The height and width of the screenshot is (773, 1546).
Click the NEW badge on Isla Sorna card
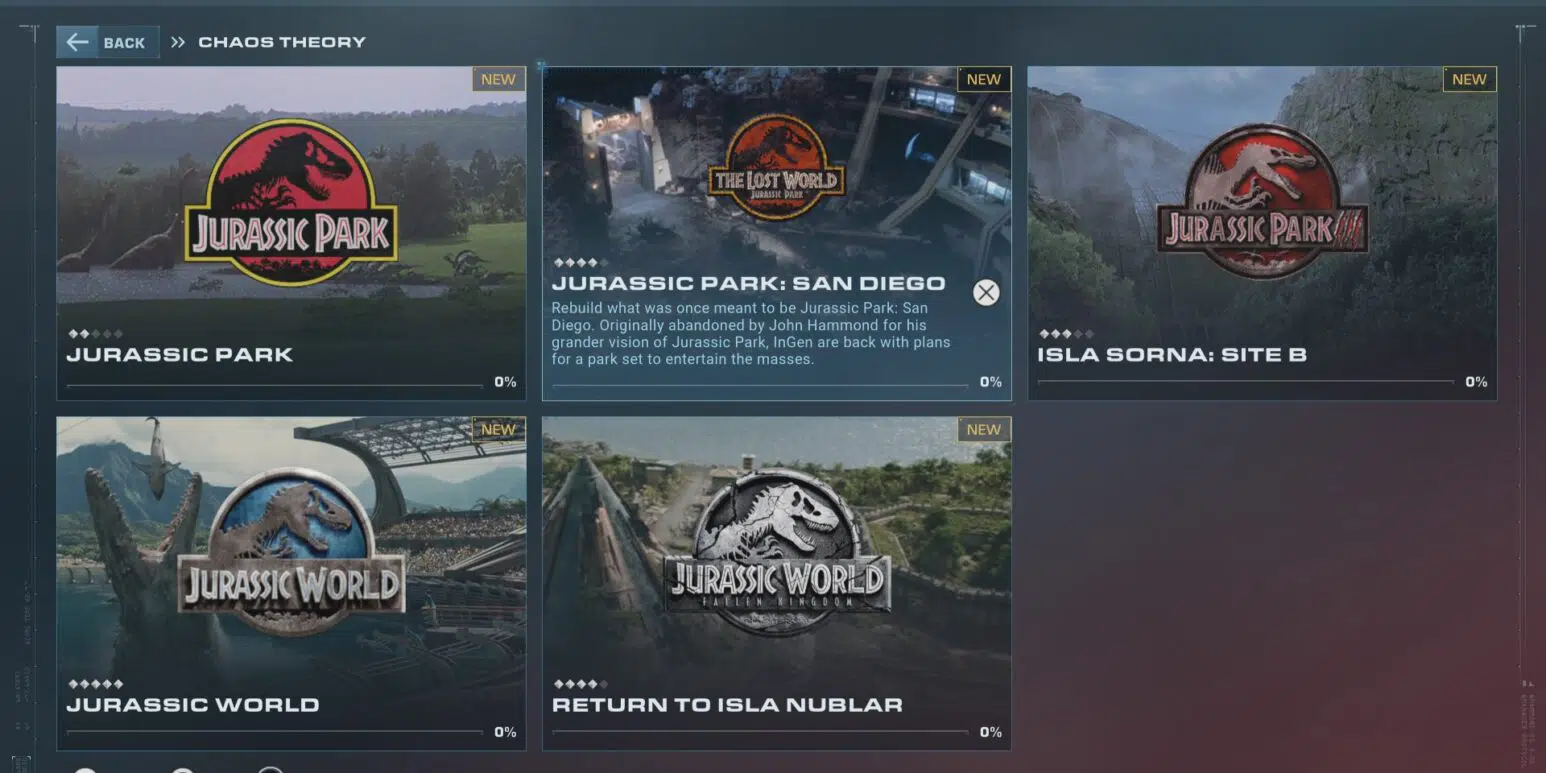(1469, 79)
